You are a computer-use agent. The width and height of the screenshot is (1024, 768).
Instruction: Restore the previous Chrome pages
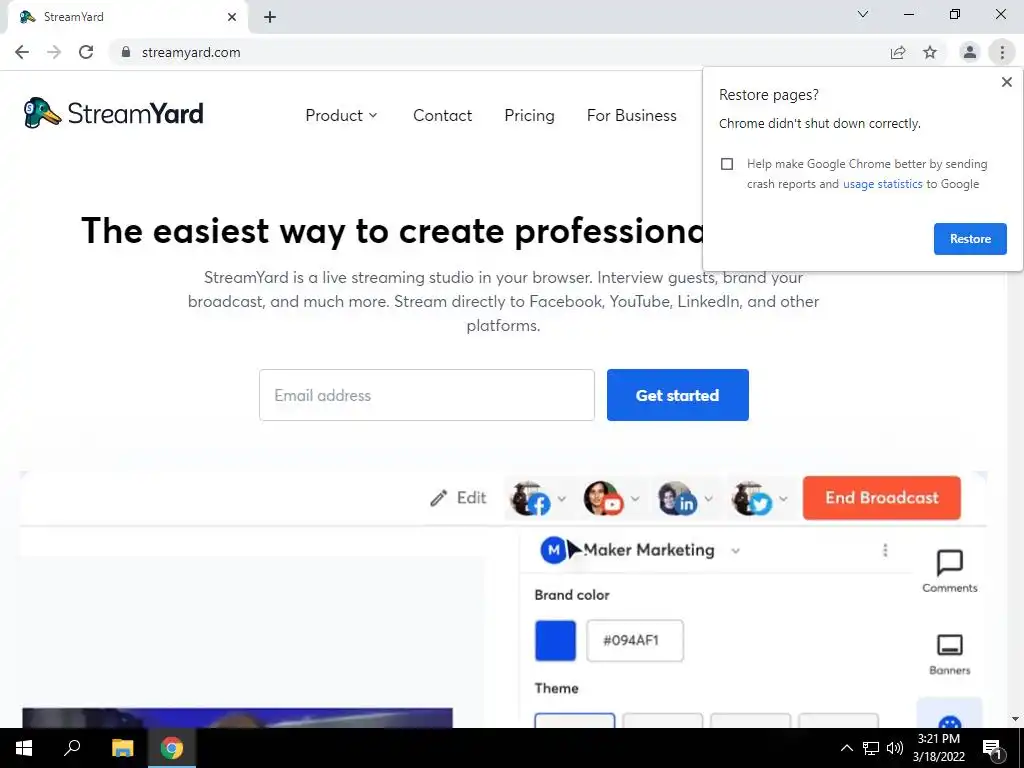coord(970,239)
